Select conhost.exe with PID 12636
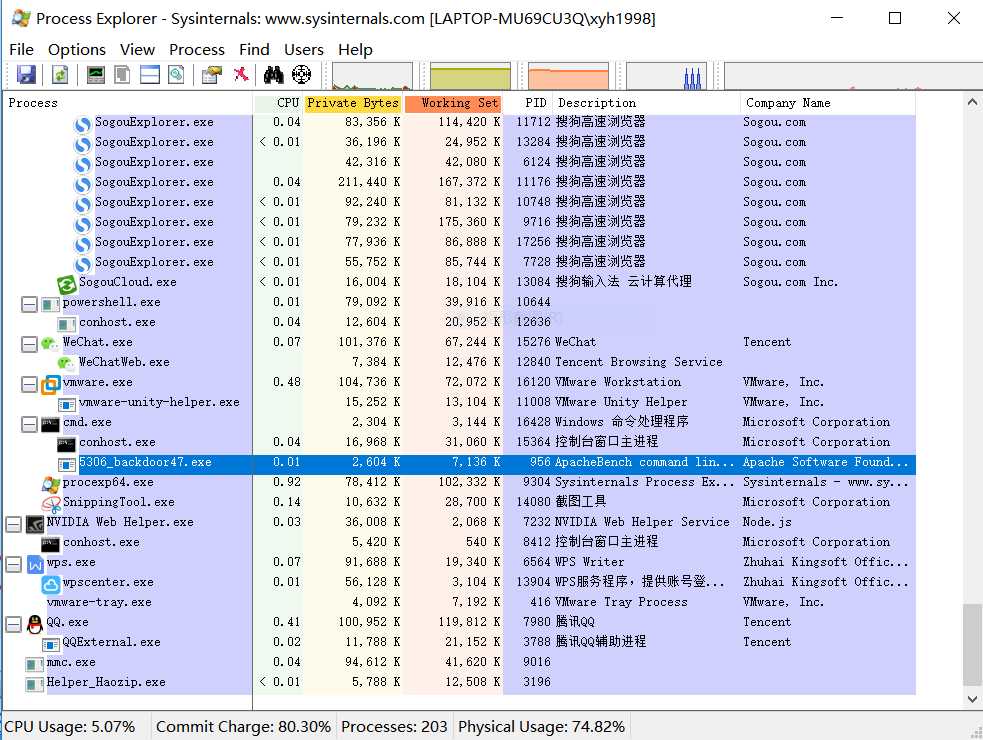983x740 pixels. [x=117, y=322]
